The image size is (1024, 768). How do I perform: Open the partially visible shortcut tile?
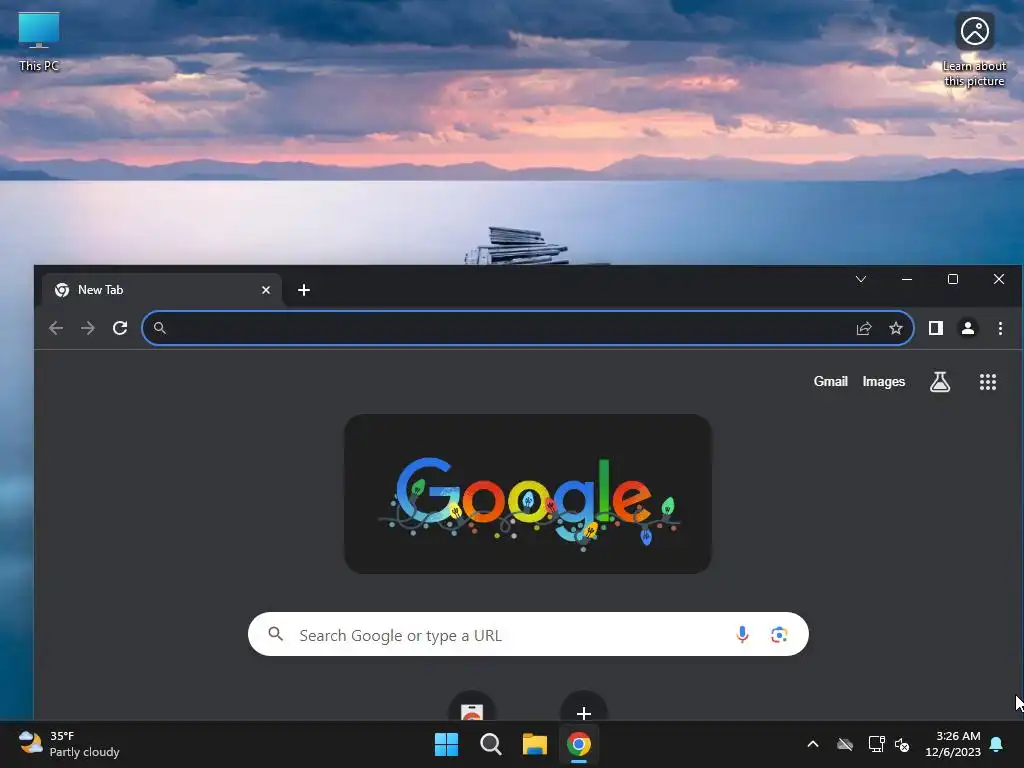(x=472, y=707)
